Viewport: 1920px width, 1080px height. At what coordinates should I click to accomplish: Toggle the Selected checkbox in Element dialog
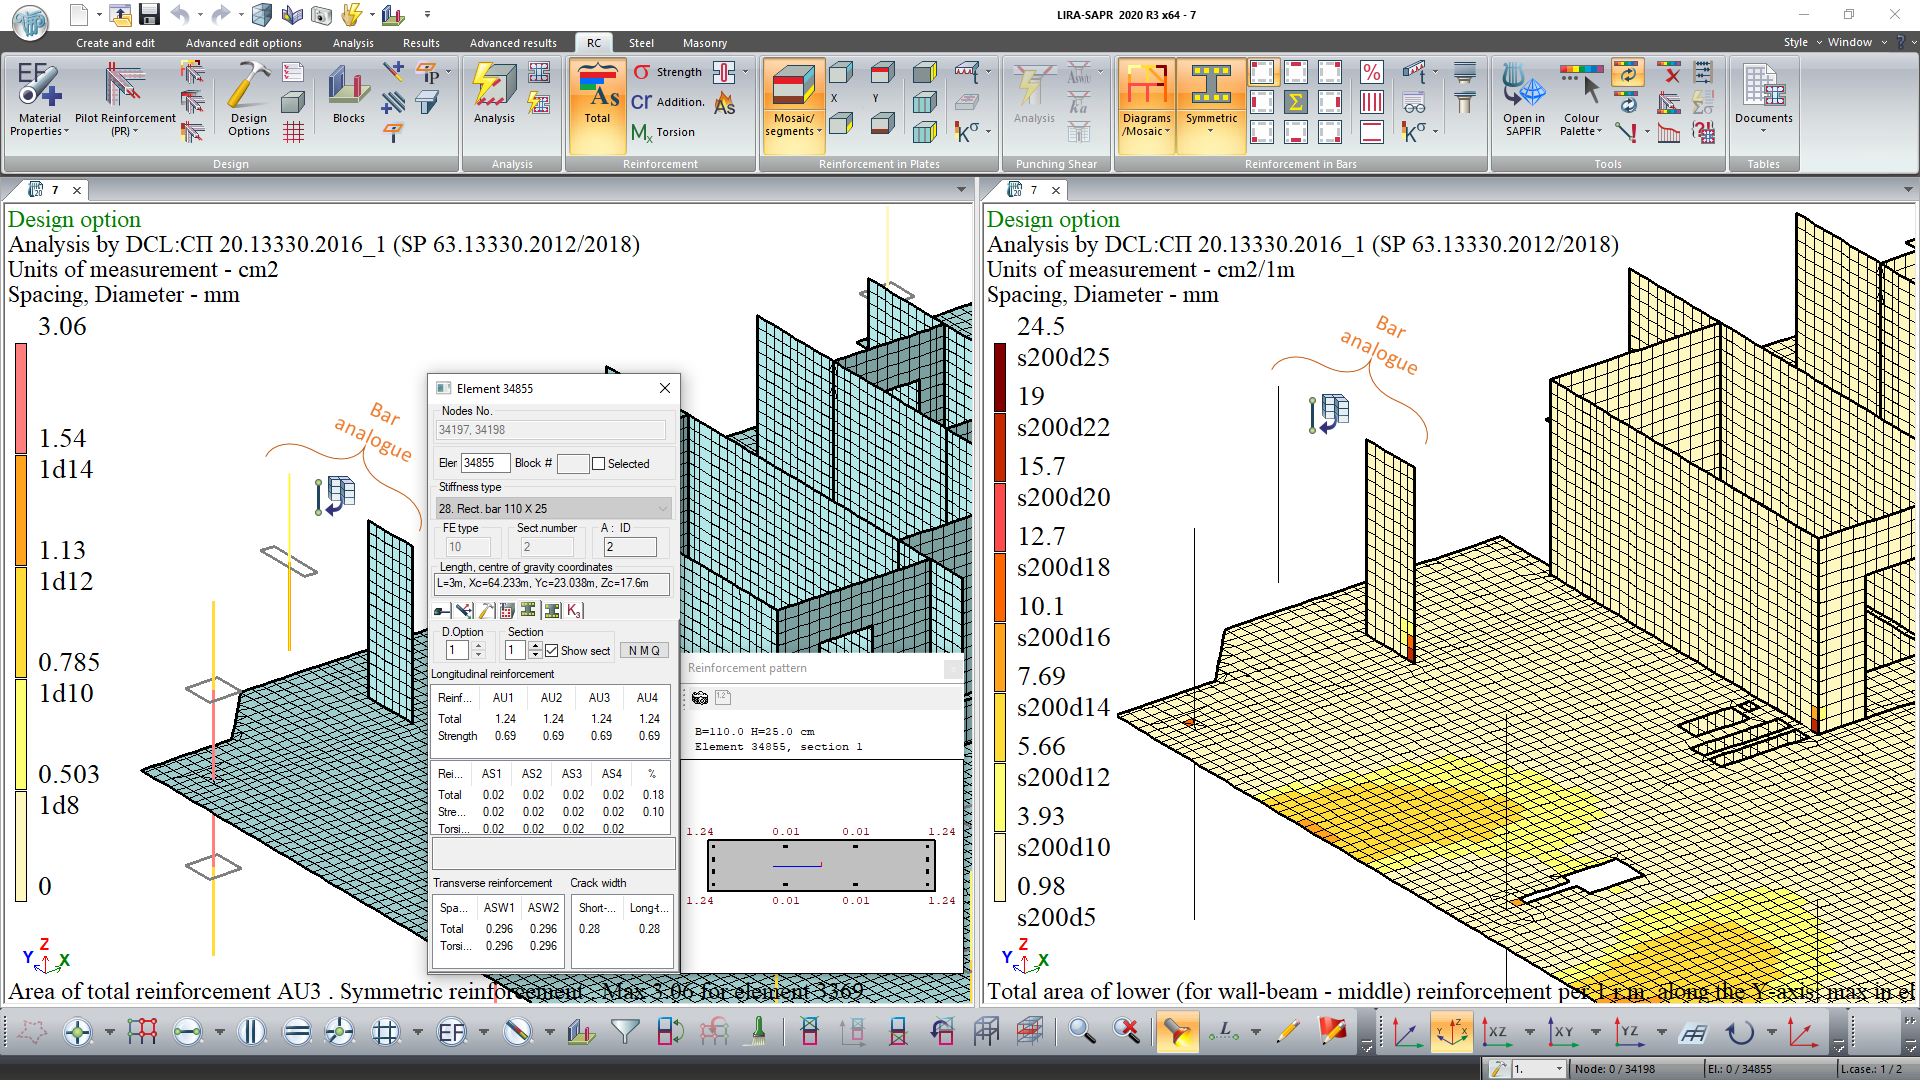[x=599, y=464]
